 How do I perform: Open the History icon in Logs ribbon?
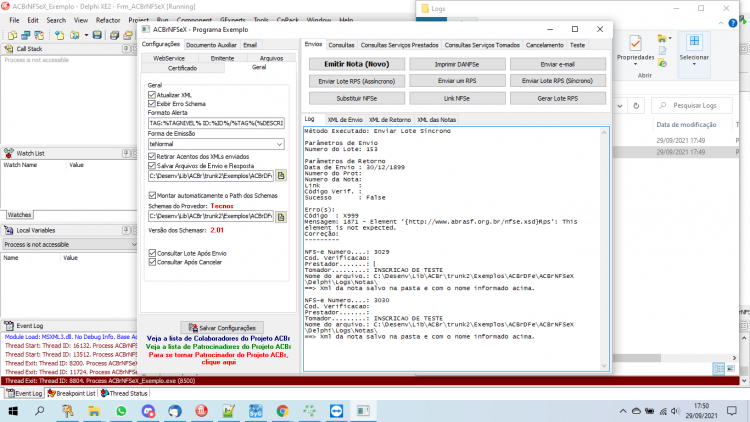point(662,63)
